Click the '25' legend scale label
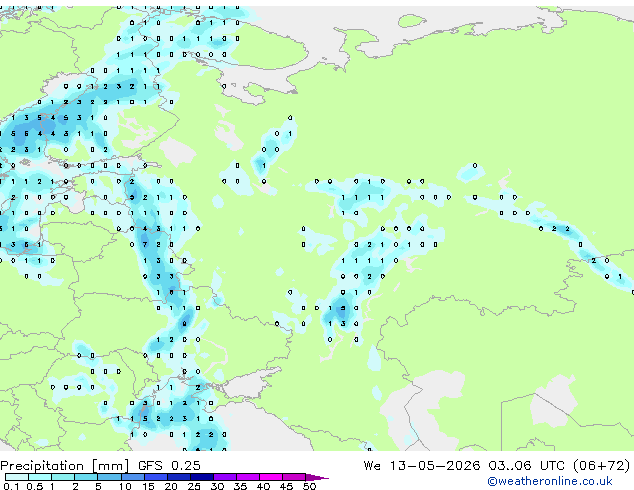634x490 pixels. [194, 486]
